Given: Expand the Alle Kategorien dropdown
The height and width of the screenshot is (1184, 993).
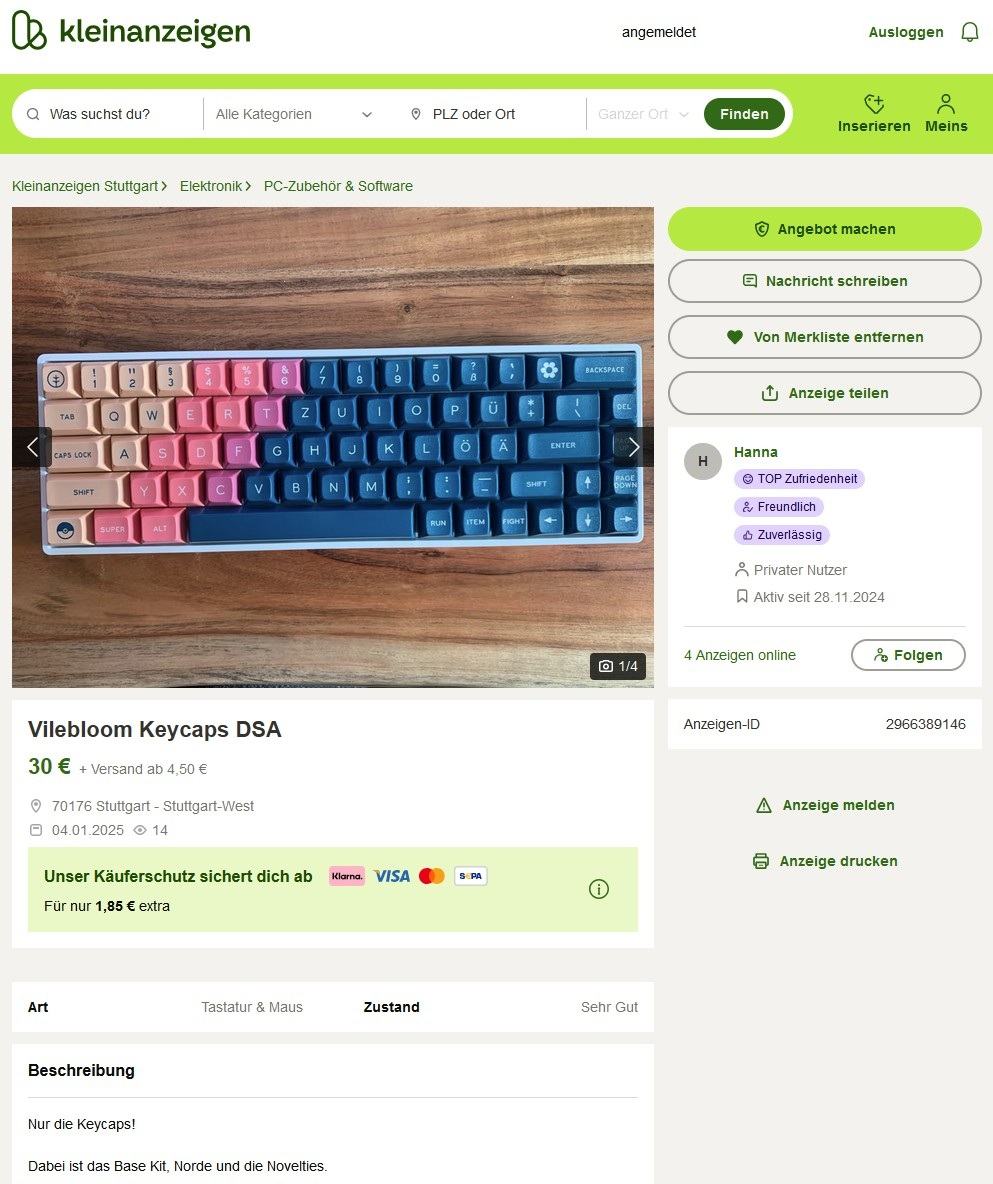Looking at the screenshot, I should 293,114.
